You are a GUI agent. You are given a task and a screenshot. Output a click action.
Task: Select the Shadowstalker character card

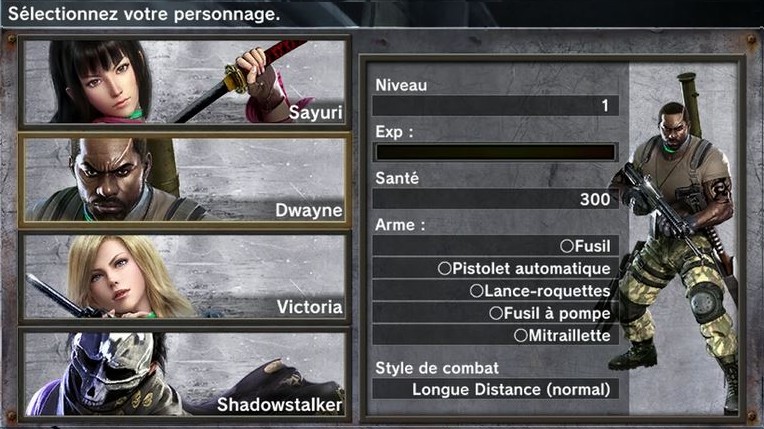coord(184,374)
